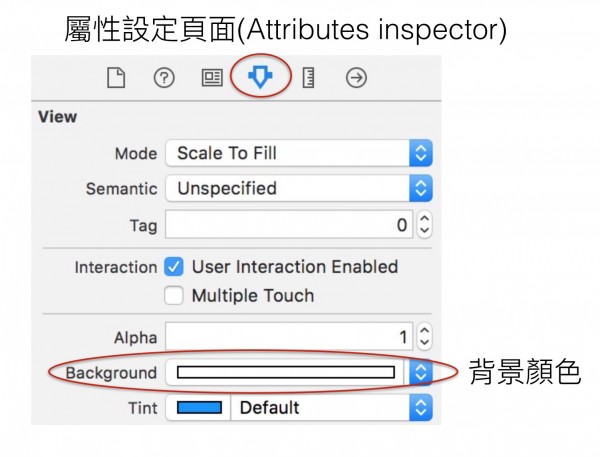Open the Connections inspector arrow icon

click(x=356, y=78)
